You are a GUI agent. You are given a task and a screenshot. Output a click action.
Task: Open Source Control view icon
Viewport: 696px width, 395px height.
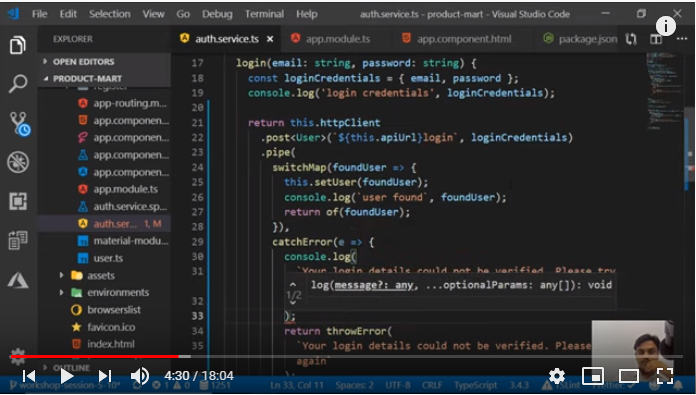(19, 123)
